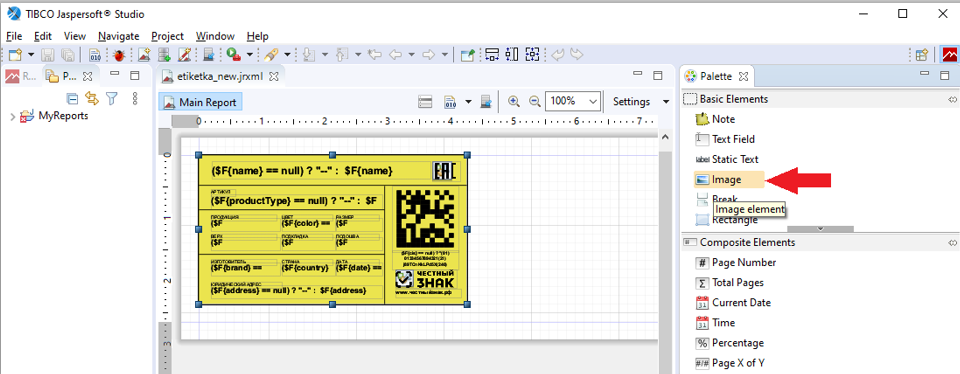Open the Project menu
960x374 pixels.
coord(167,36)
